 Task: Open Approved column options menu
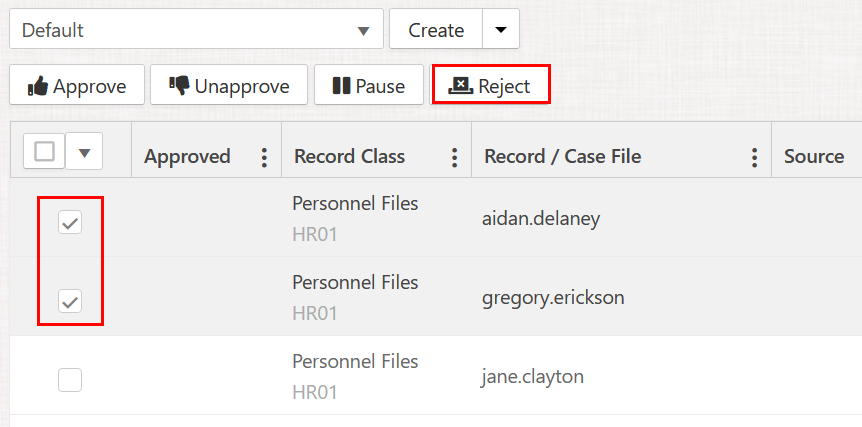[264, 157]
